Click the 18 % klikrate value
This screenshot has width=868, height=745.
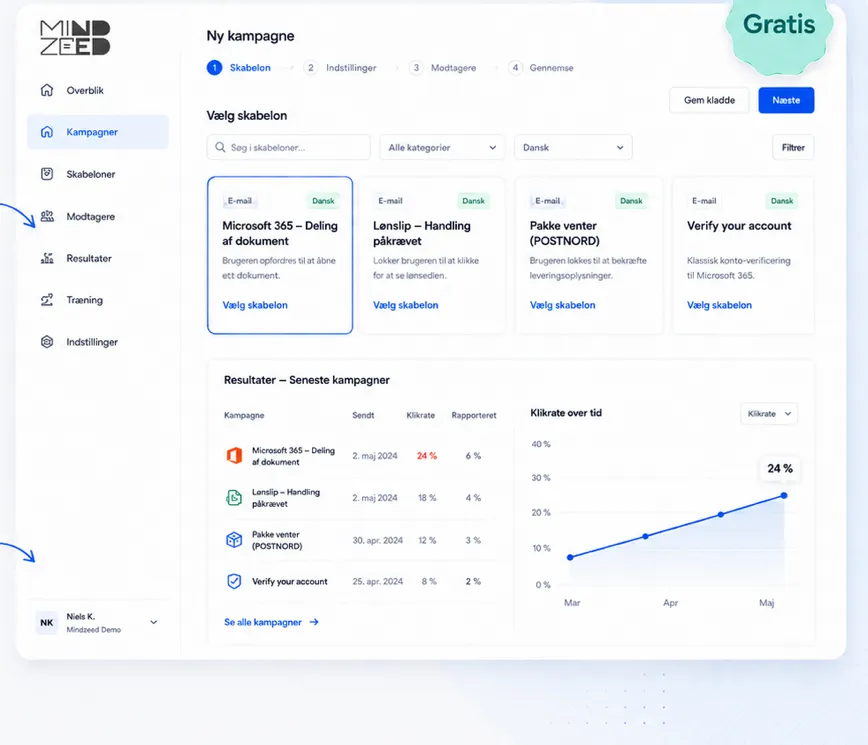[427, 498]
